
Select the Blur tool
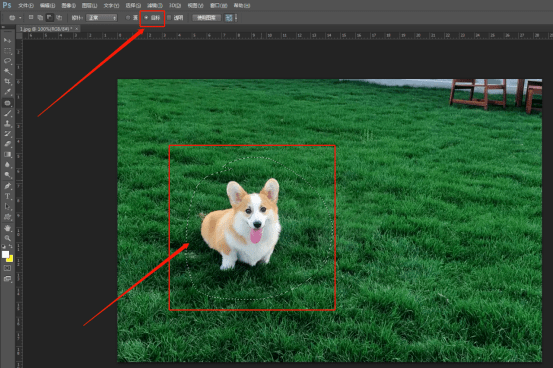coord(7,165)
